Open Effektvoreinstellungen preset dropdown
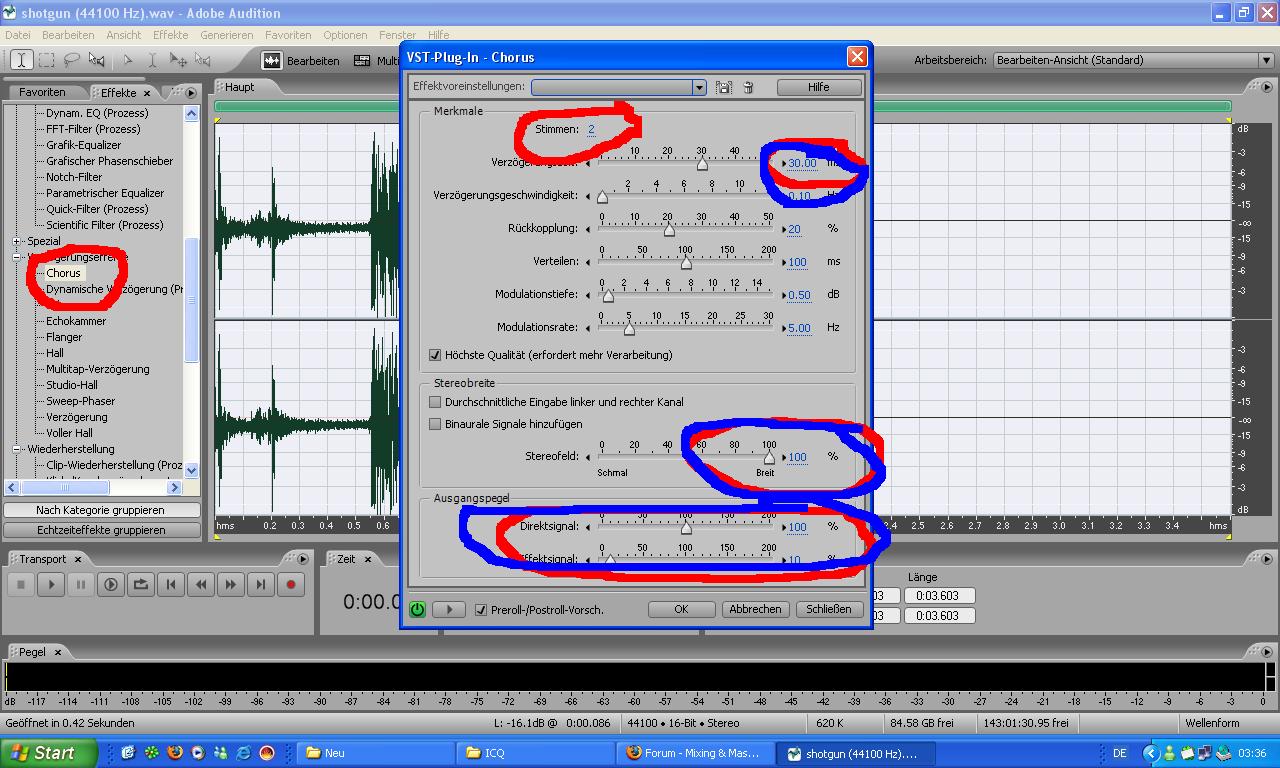Image resolution: width=1280 pixels, height=768 pixels. 699,88
